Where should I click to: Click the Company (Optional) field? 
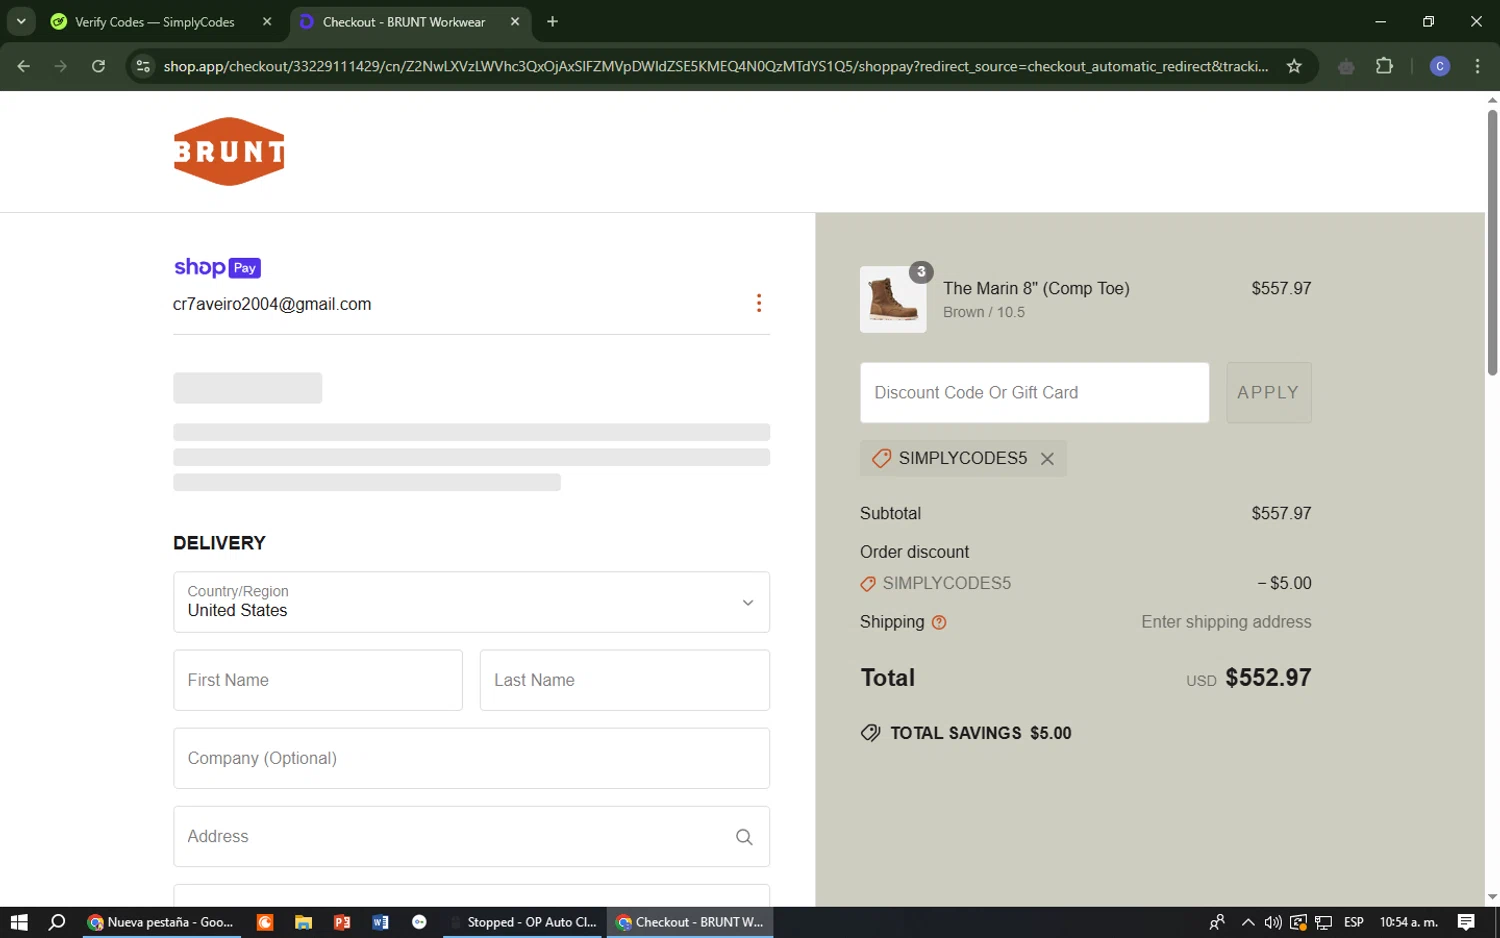pos(471,758)
